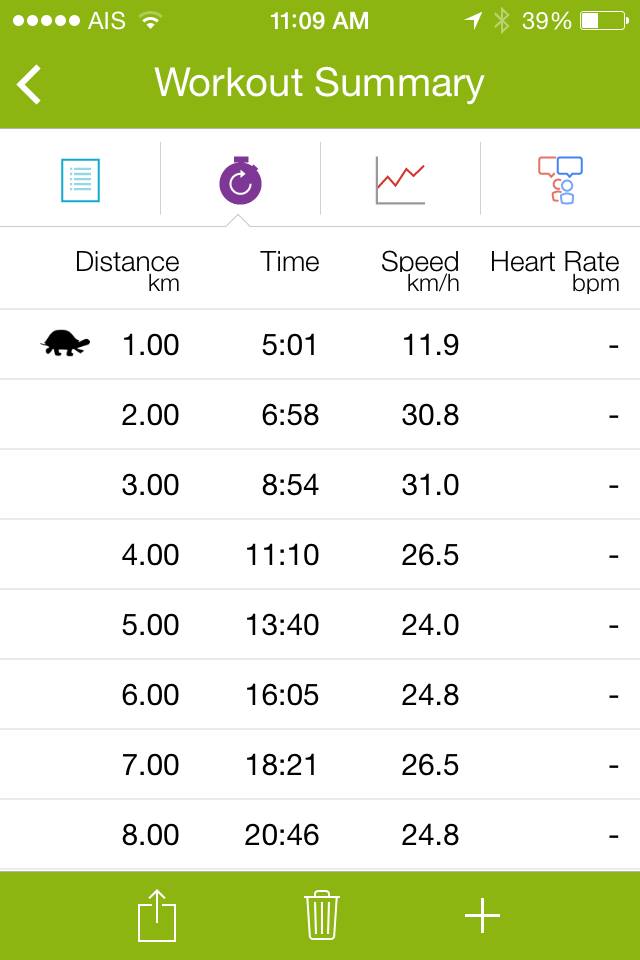Tap the Distance km column header
The height and width of the screenshot is (960, 640).
coord(127,270)
